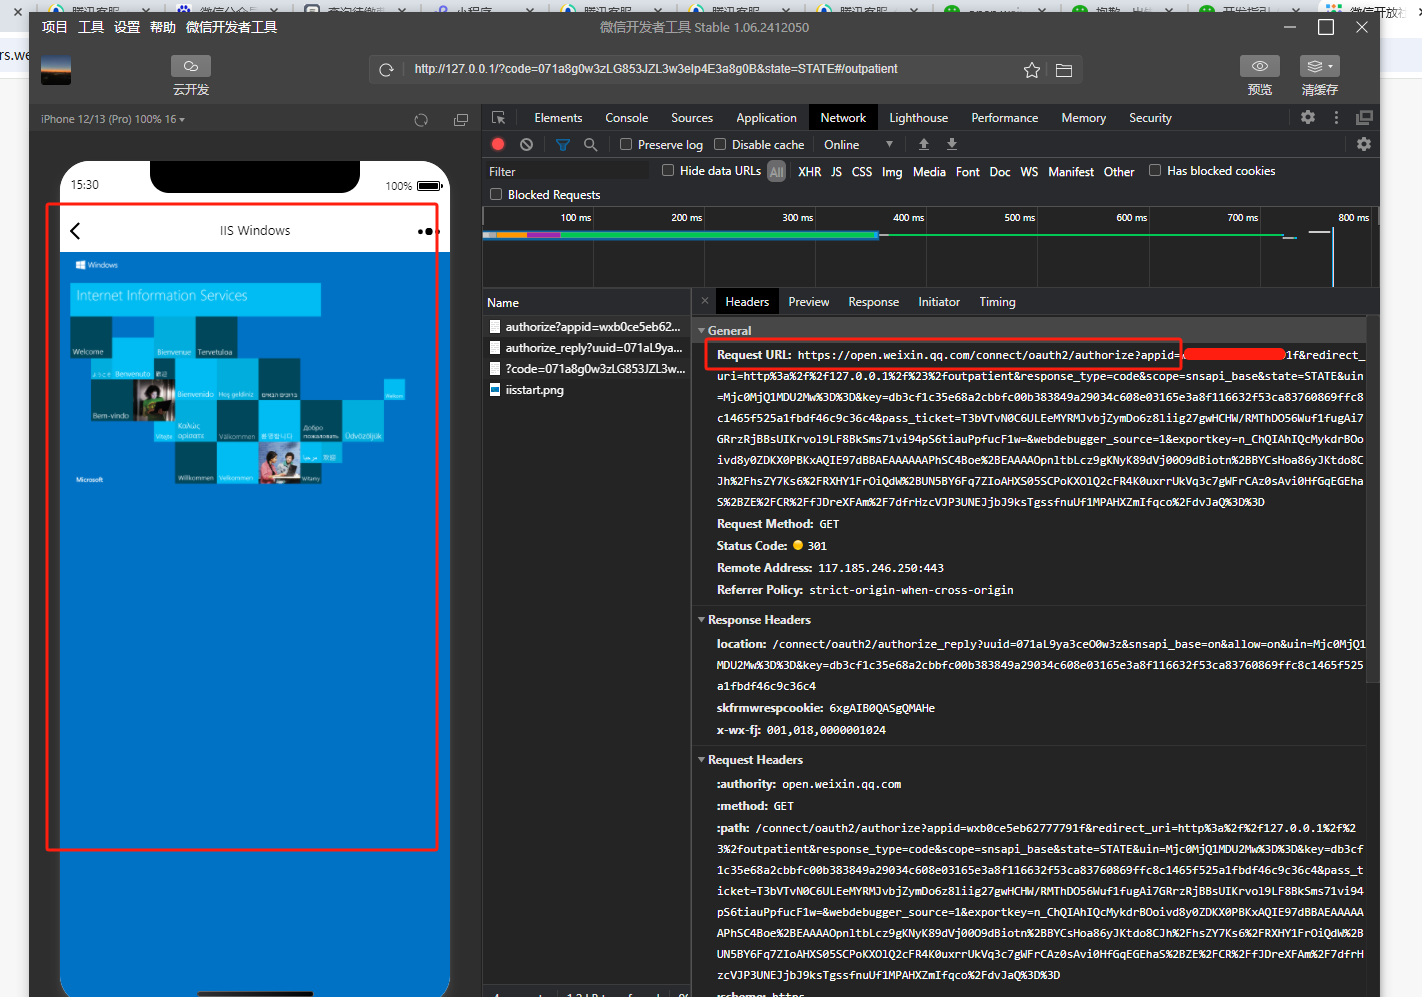Filter requests by JS
1422x997 pixels.
pos(836,172)
